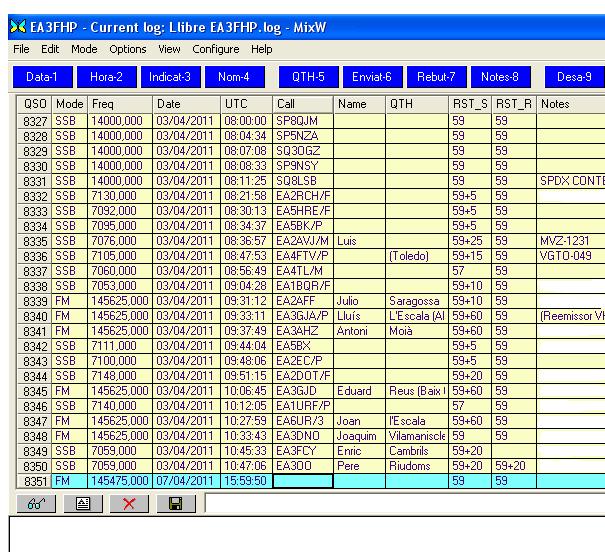Viewport: 605px width, 552px height.
Task: Click the text field beside the save icon
Action: point(400,505)
